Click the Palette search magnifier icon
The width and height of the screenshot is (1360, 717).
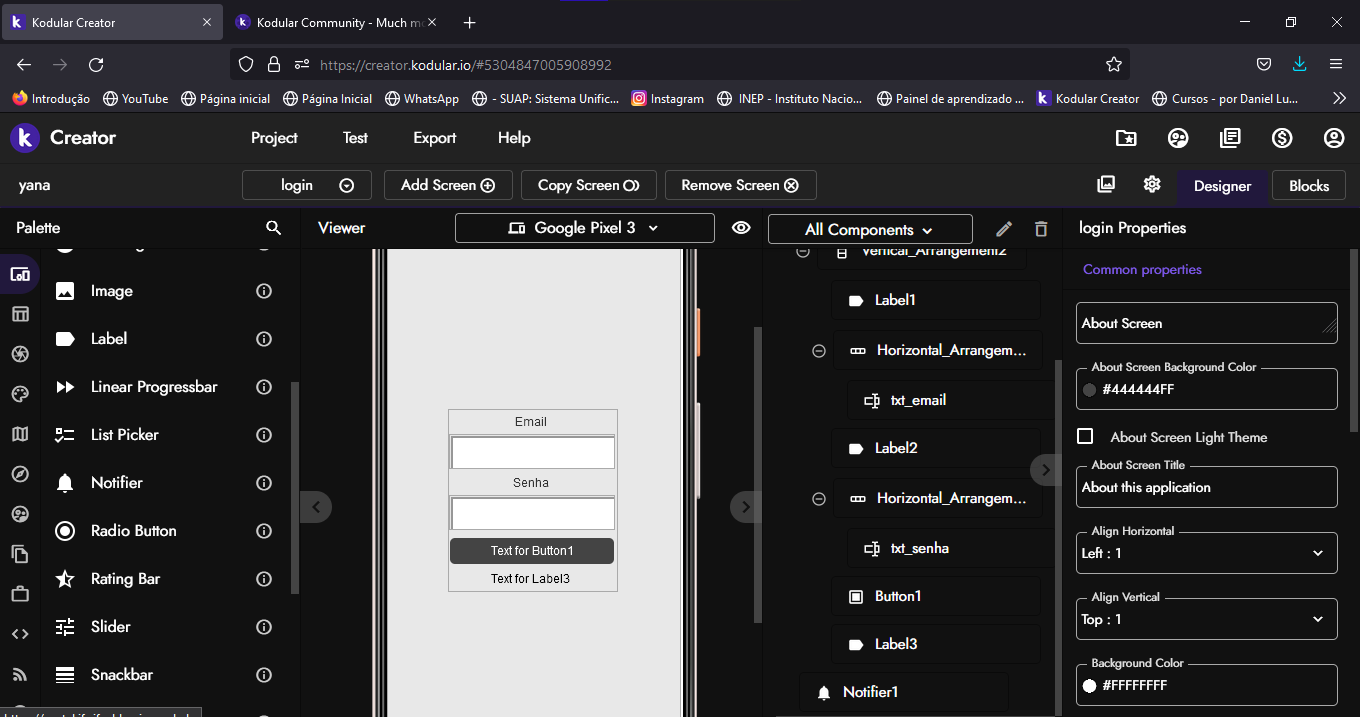[x=273, y=228]
